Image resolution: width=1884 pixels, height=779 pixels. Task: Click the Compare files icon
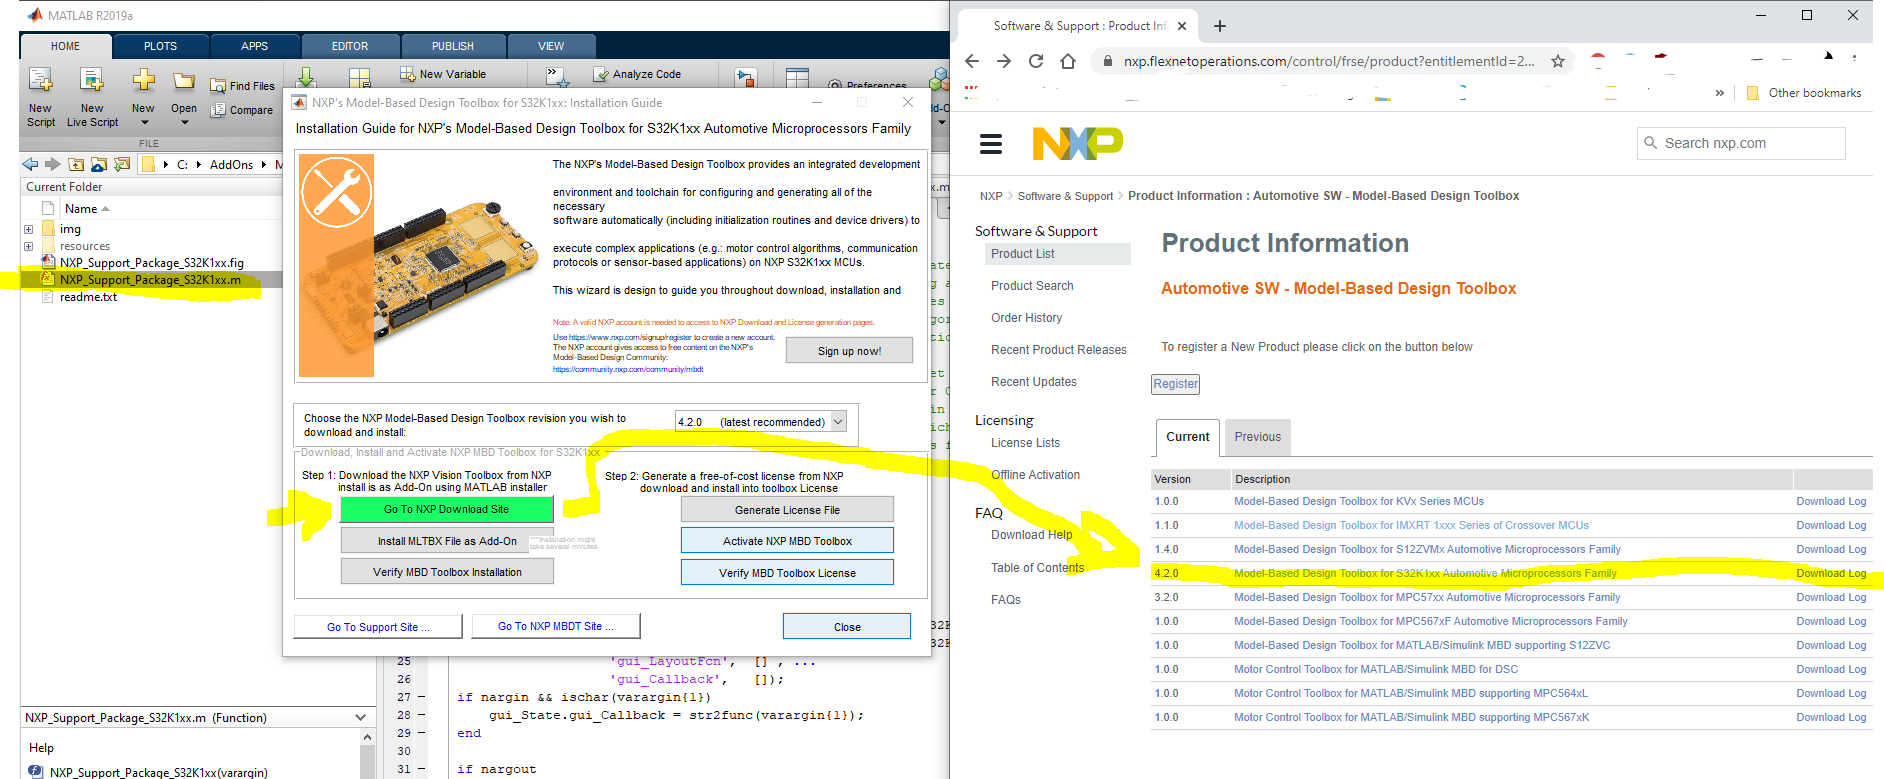(x=217, y=110)
